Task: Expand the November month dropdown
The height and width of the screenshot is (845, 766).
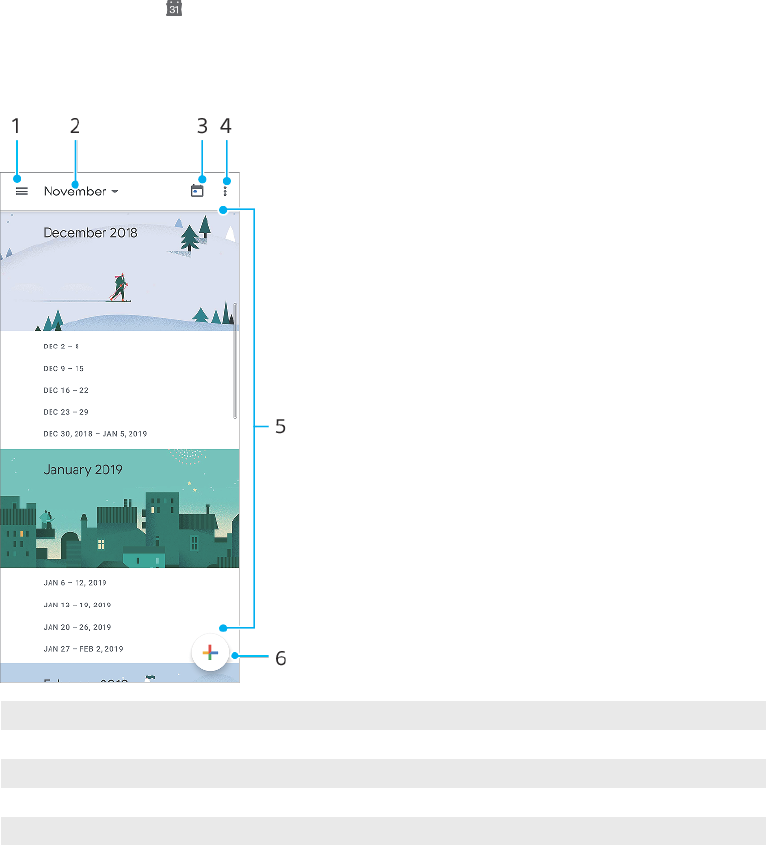Action: click(x=81, y=191)
